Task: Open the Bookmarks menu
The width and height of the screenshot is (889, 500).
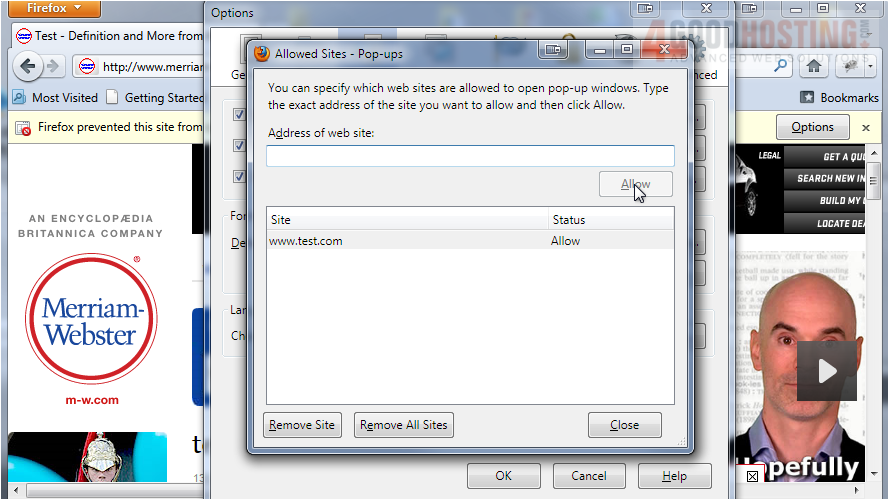Action: click(839, 97)
